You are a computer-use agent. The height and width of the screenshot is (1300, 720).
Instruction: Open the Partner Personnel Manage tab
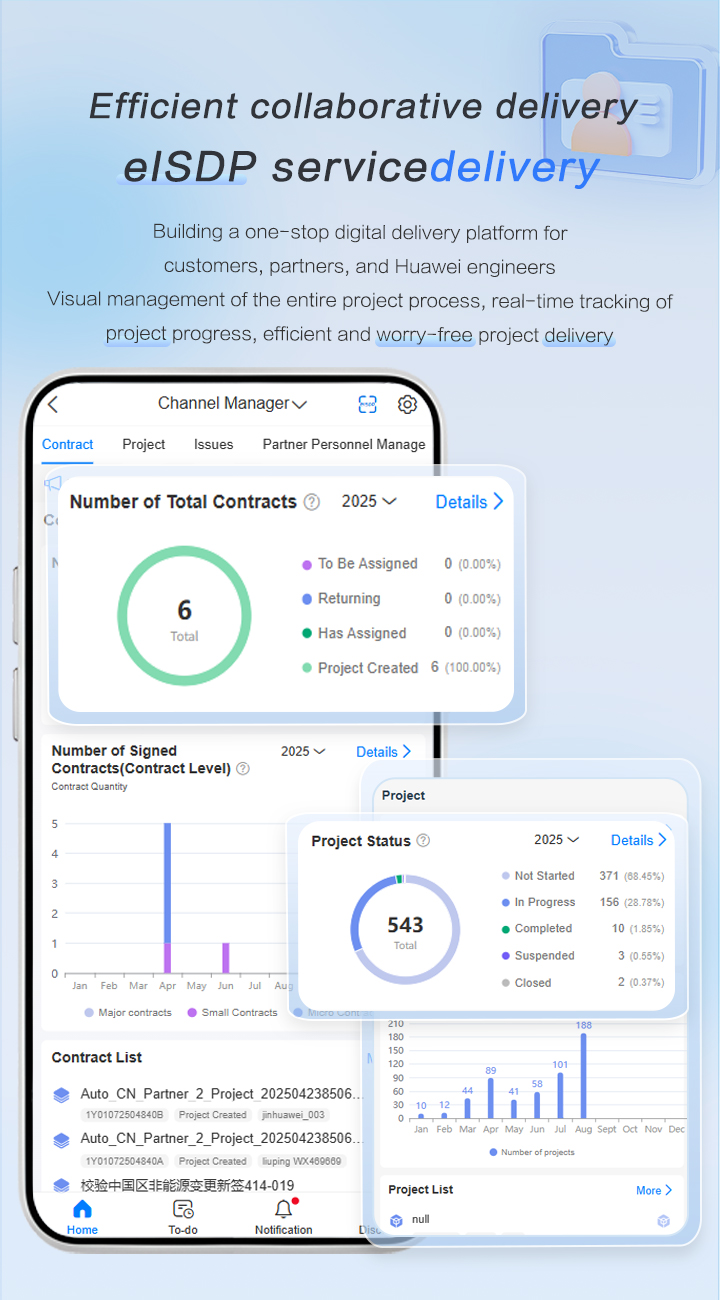344,444
